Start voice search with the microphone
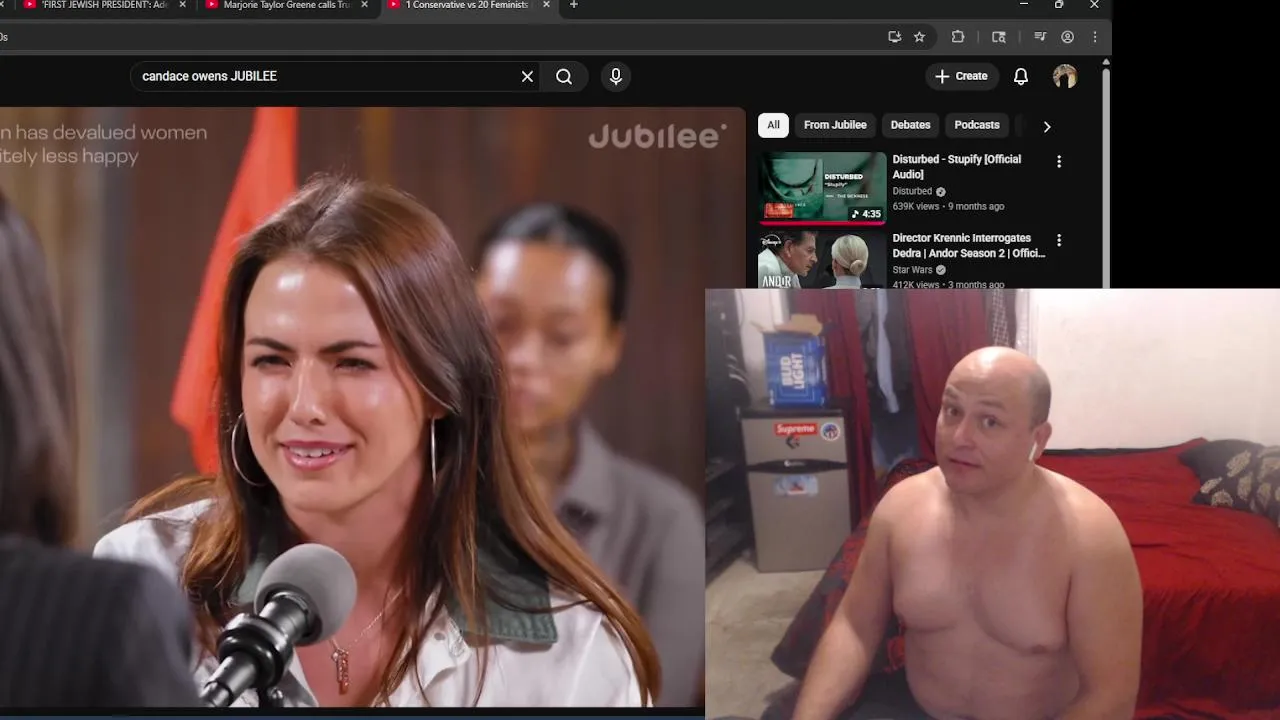 click(616, 77)
